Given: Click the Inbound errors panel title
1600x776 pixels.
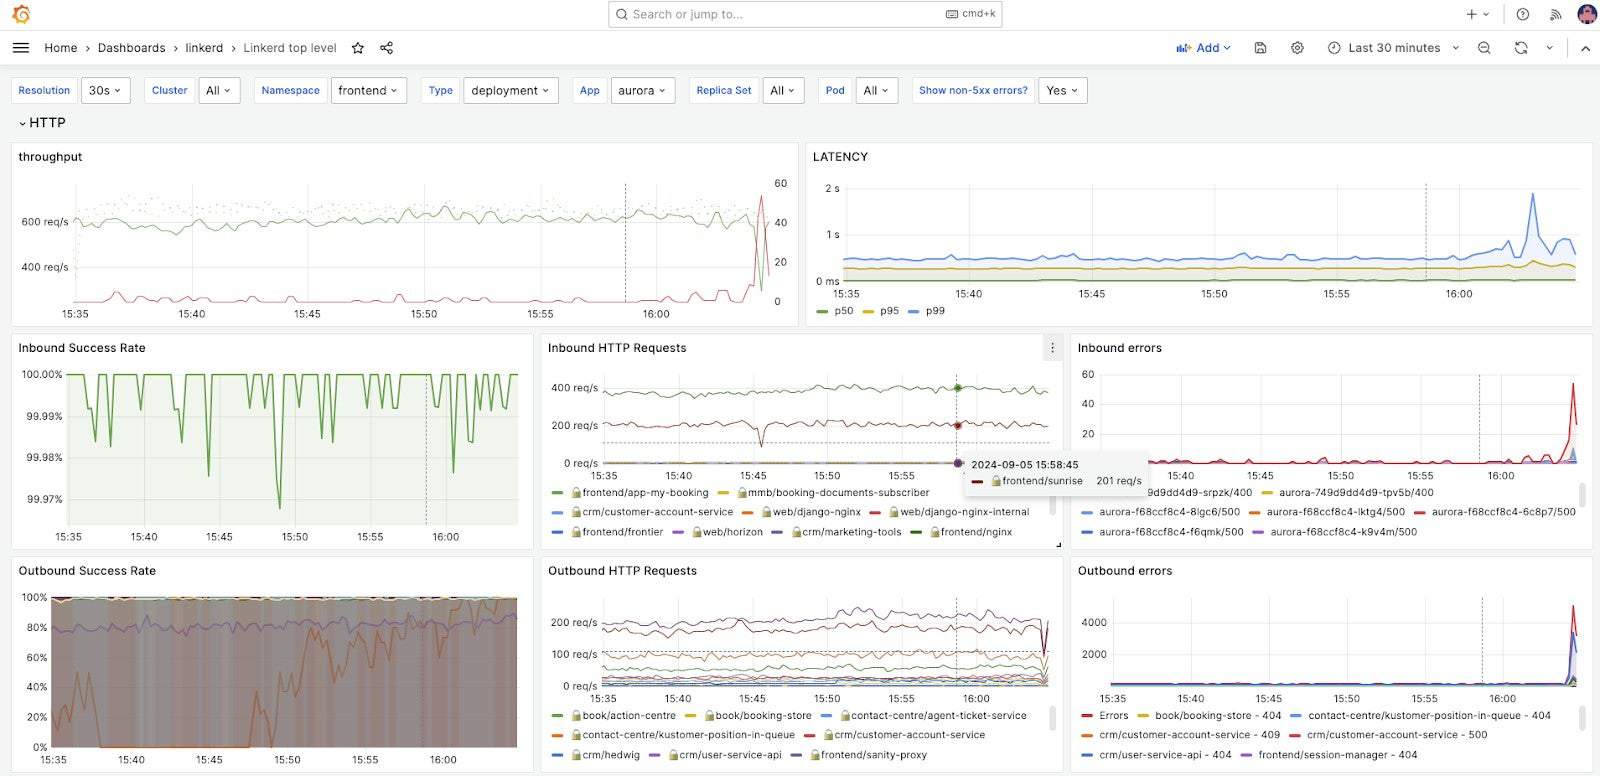Looking at the screenshot, I should click(x=1120, y=348).
